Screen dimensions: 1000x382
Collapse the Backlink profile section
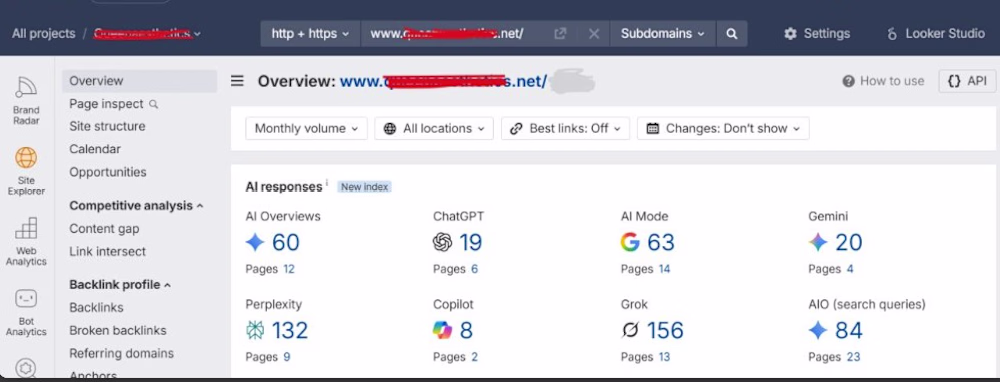(120, 284)
